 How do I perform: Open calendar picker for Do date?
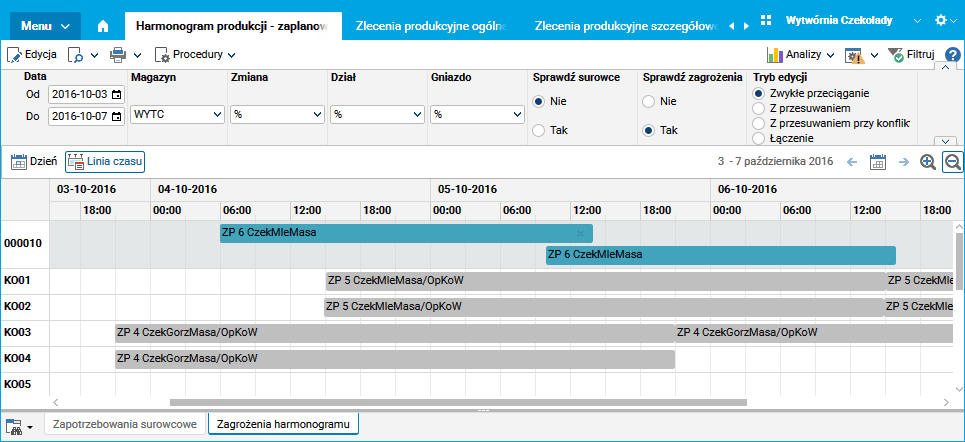(x=116, y=116)
